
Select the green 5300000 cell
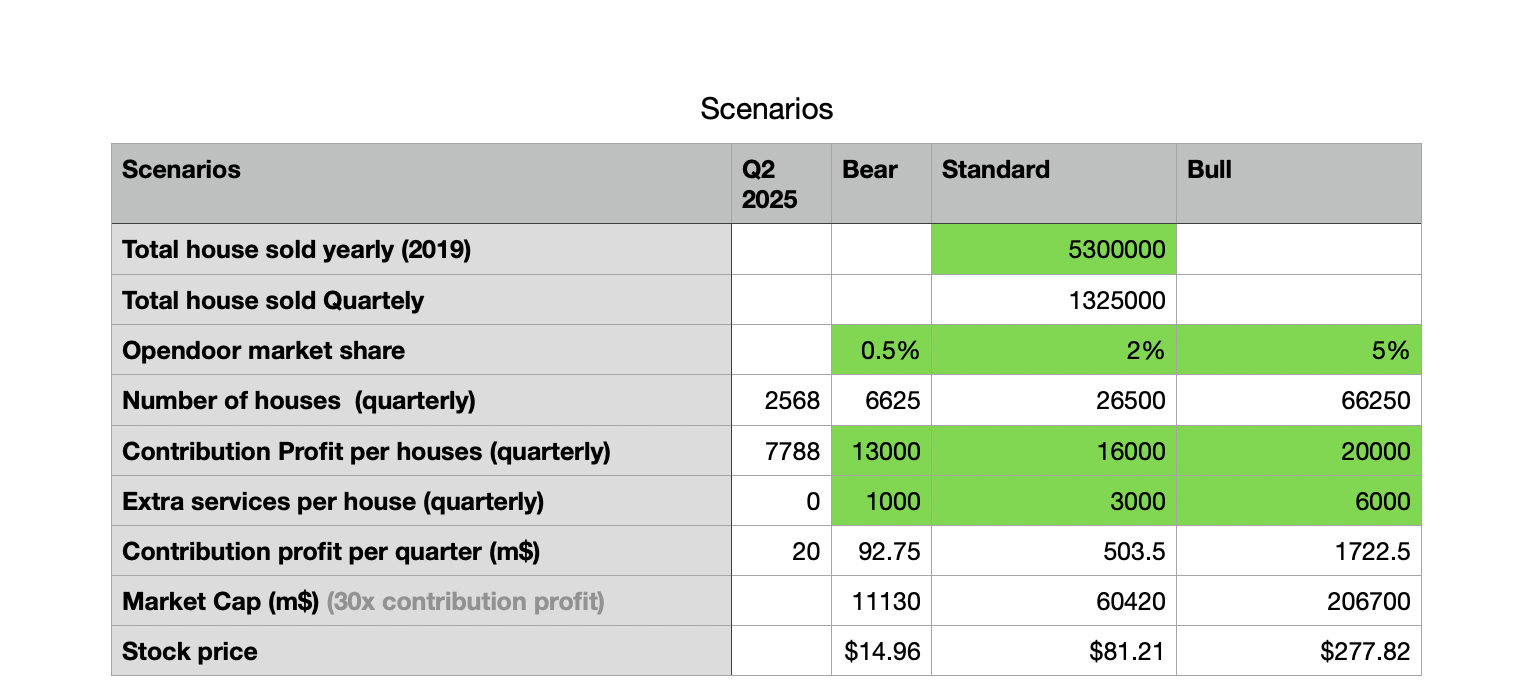(x=1053, y=249)
